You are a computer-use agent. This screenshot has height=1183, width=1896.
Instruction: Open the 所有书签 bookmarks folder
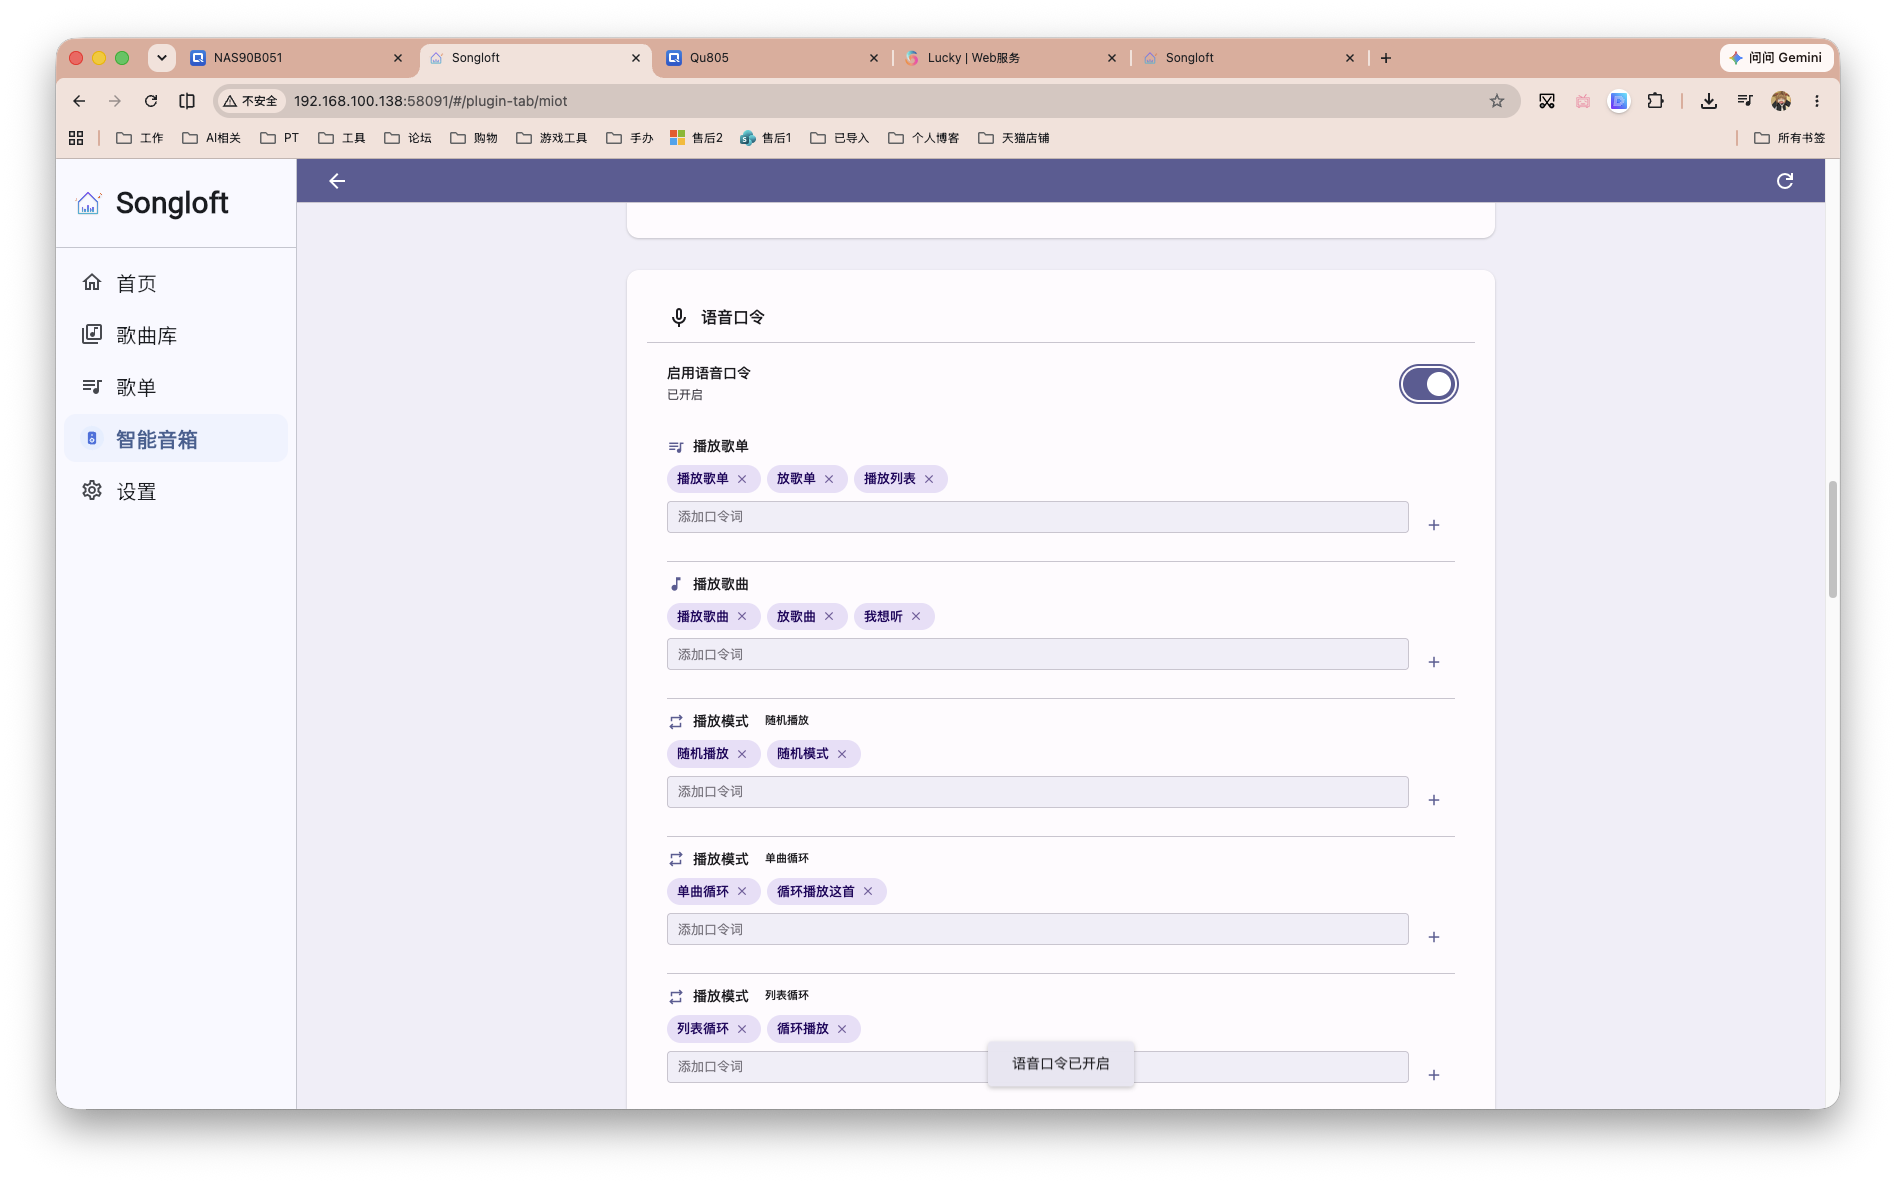pyautogui.click(x=1790, y=138)
